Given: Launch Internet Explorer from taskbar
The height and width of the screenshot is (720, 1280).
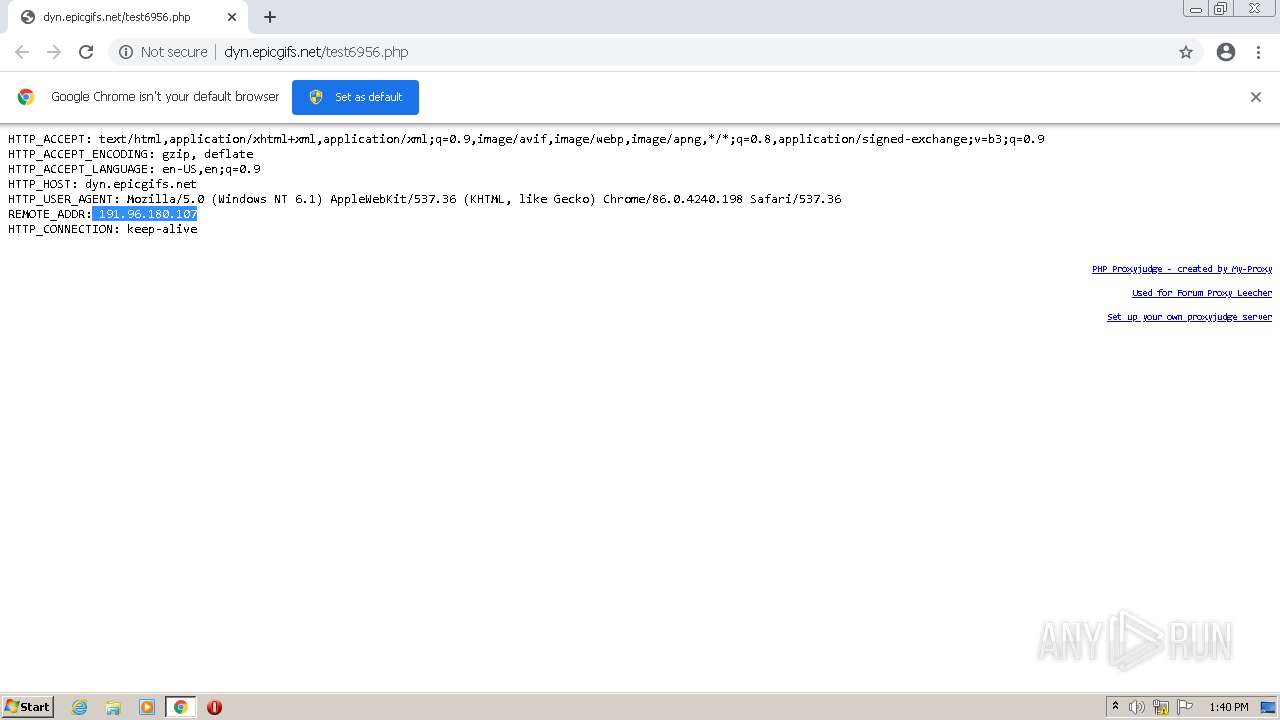Looking at the screenshot, I should [x=80, y=707].
